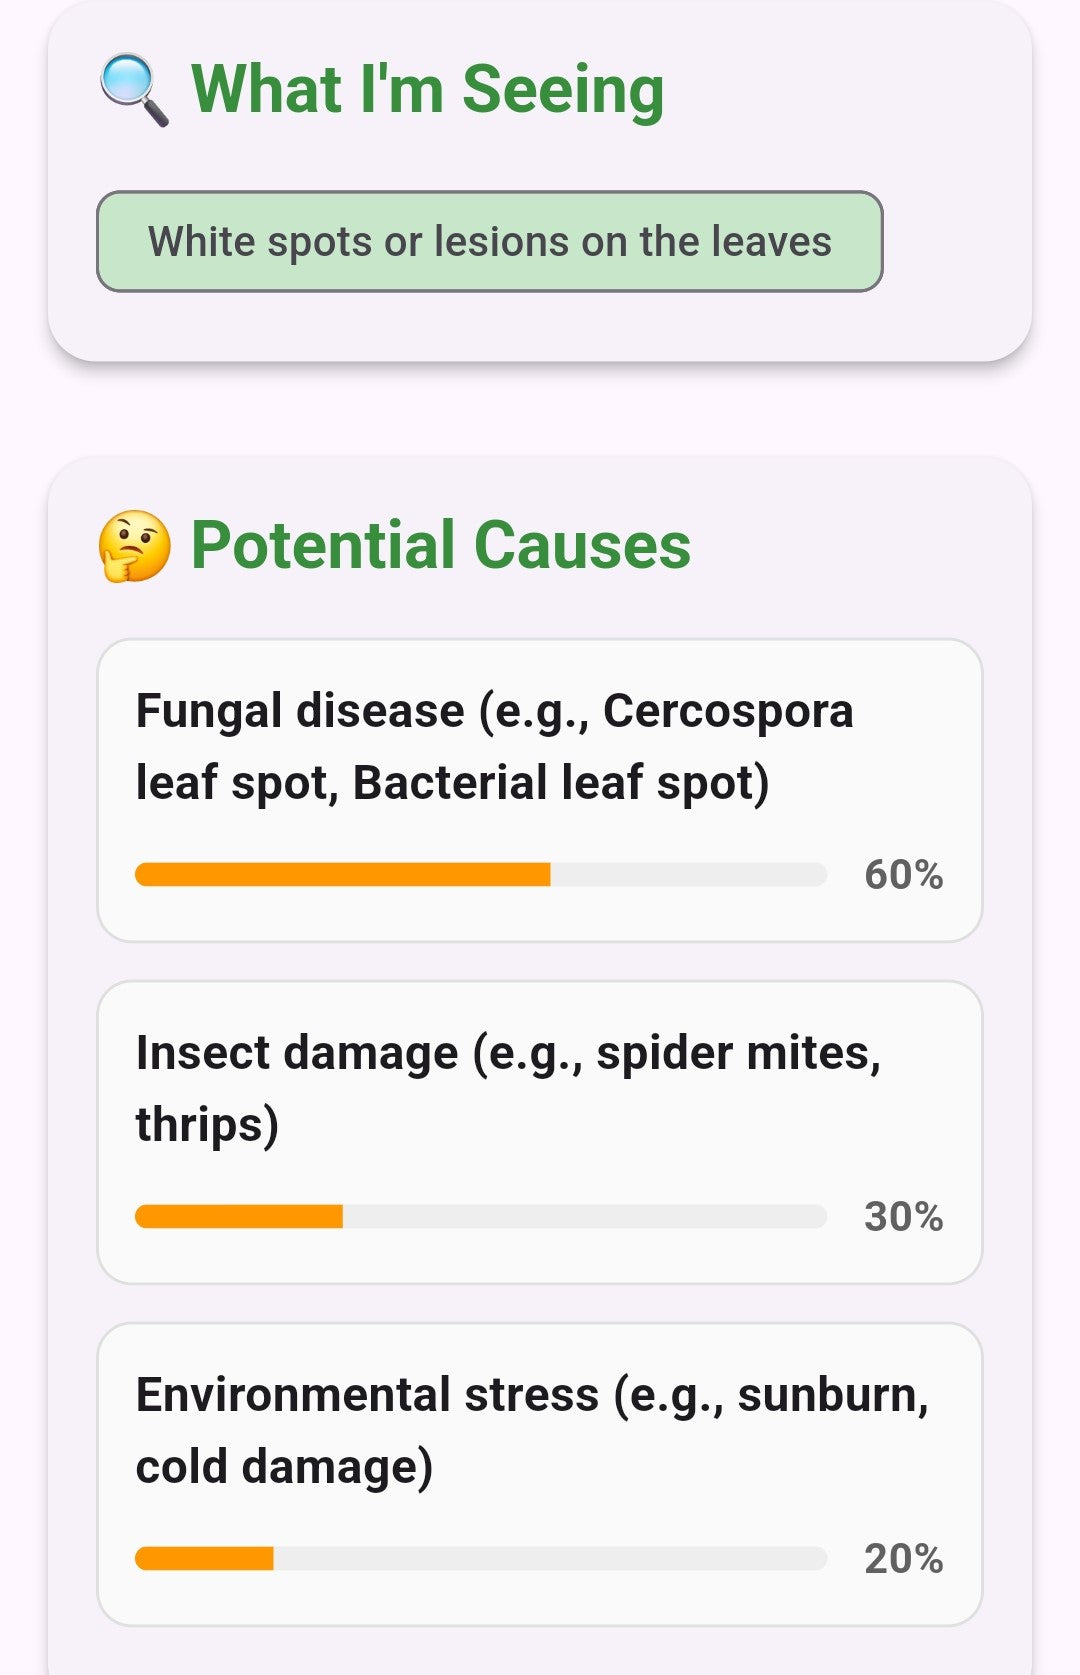
Task: Click the 20% percentage label
Action: (904, 1559)
